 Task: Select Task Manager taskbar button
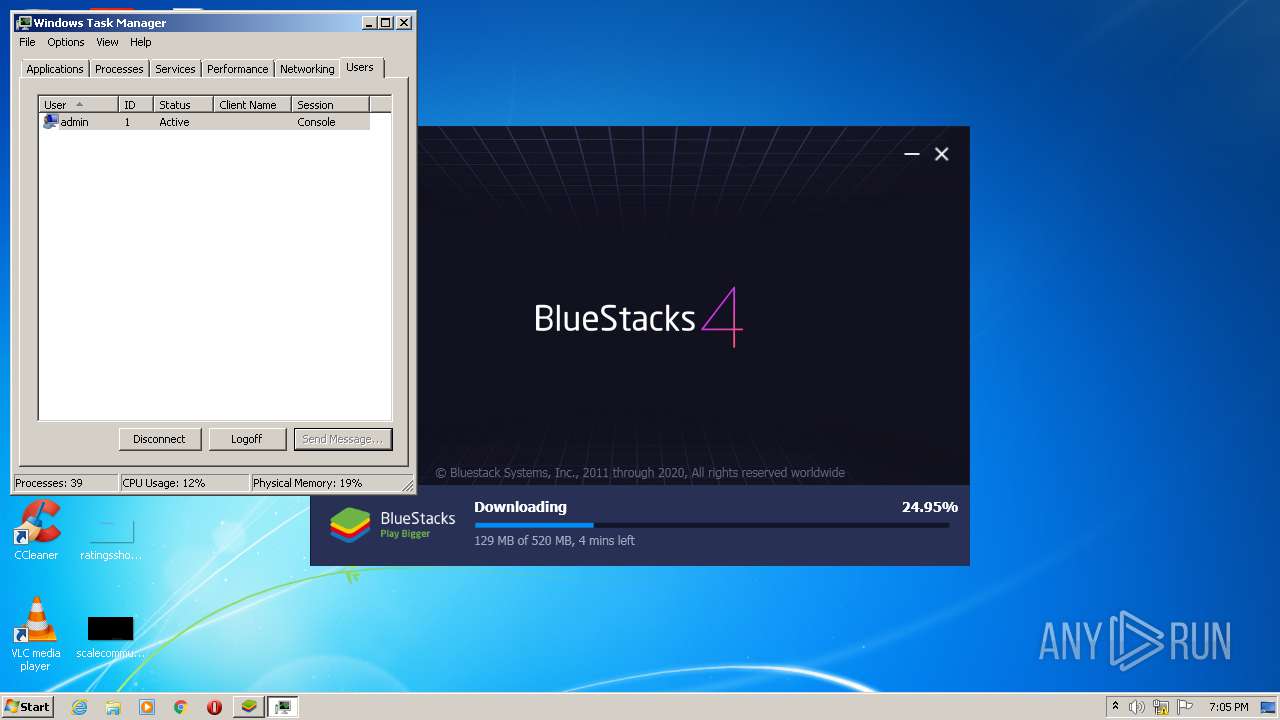[x=283, y=707]
